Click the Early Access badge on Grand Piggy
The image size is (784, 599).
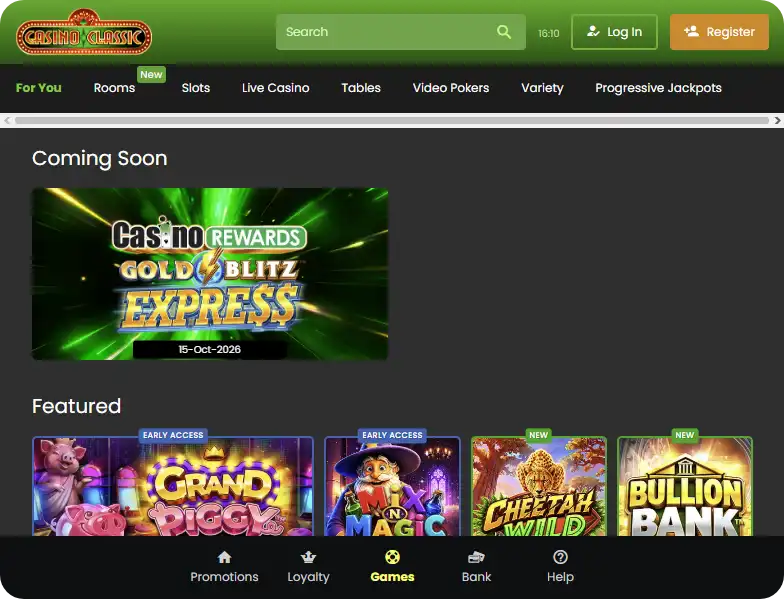pyautogui.click(x=173, y=435)
